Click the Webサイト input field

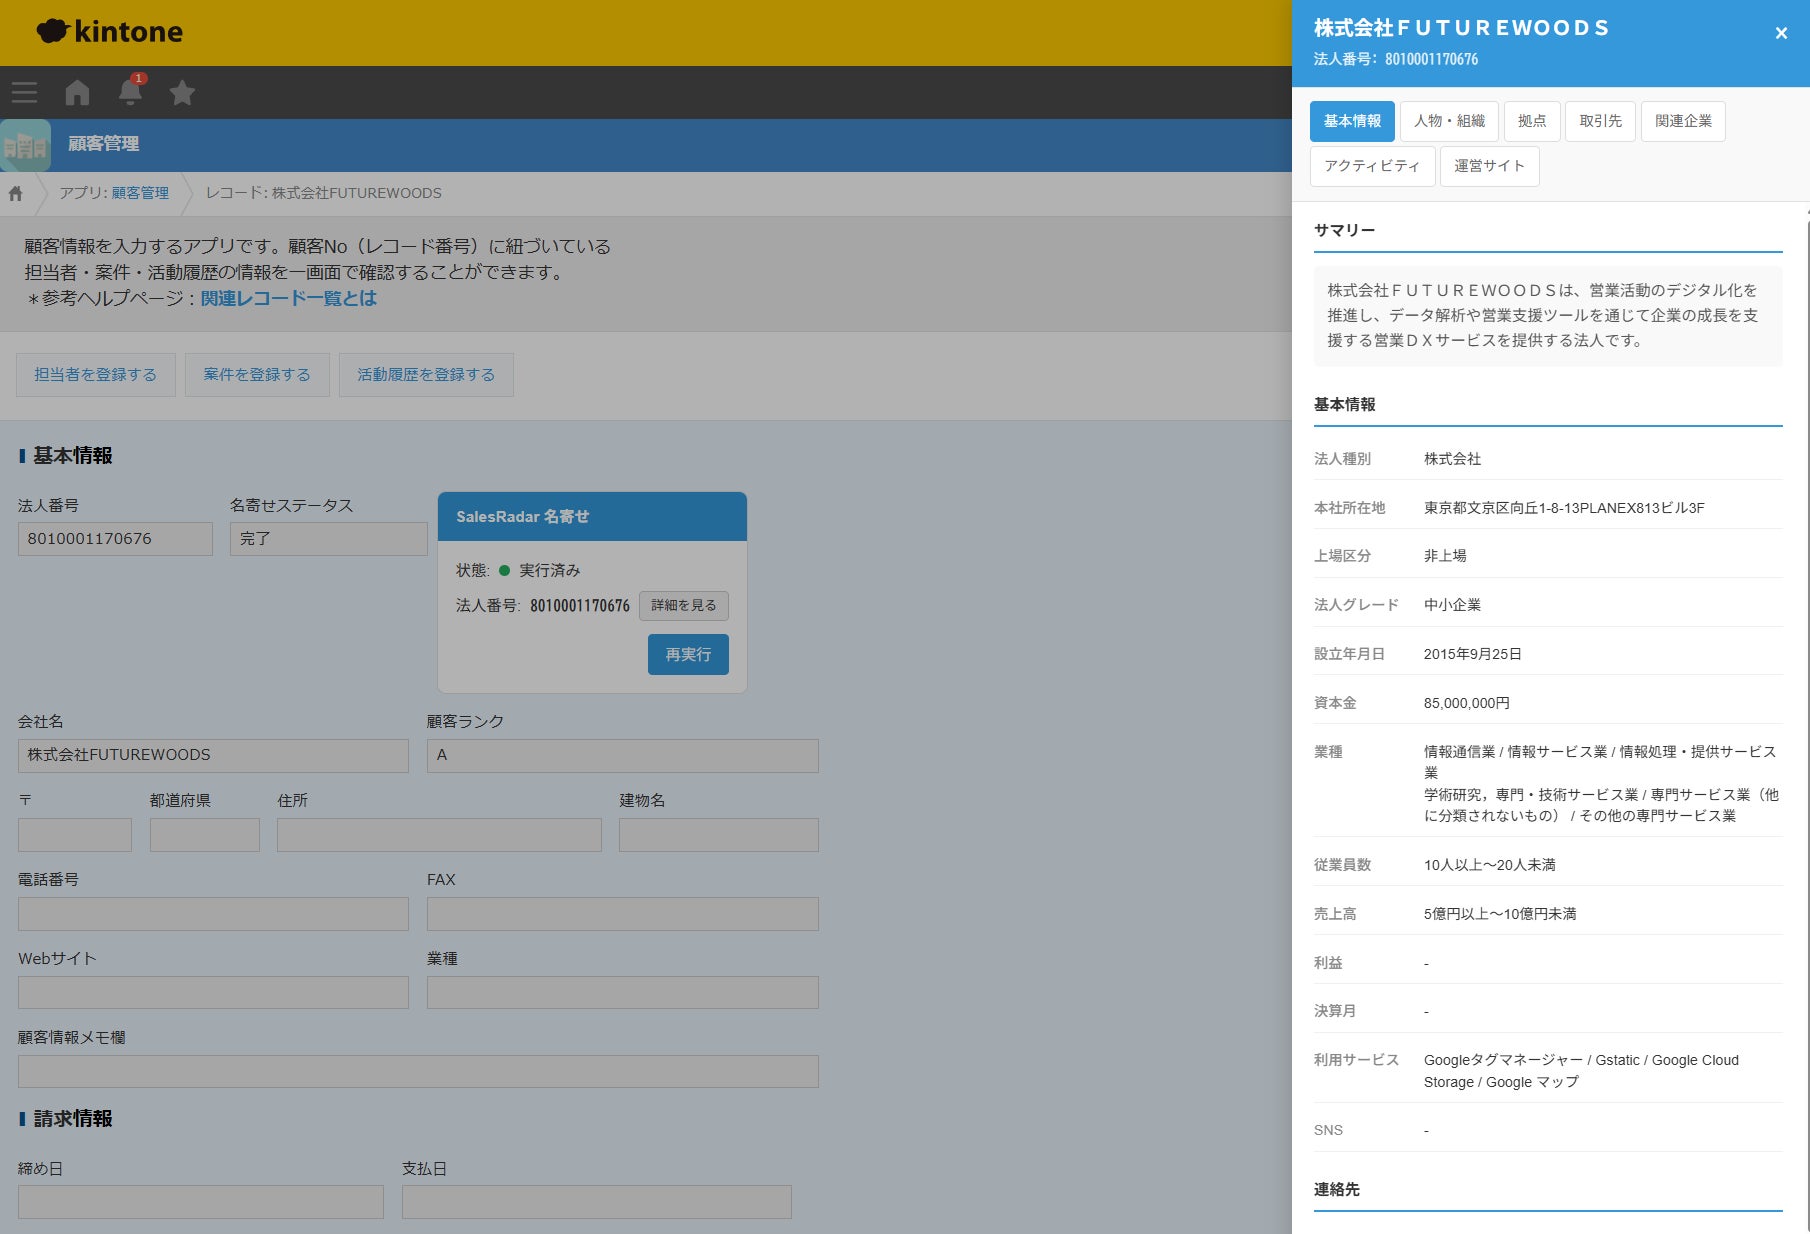click(x=213, y=993)
